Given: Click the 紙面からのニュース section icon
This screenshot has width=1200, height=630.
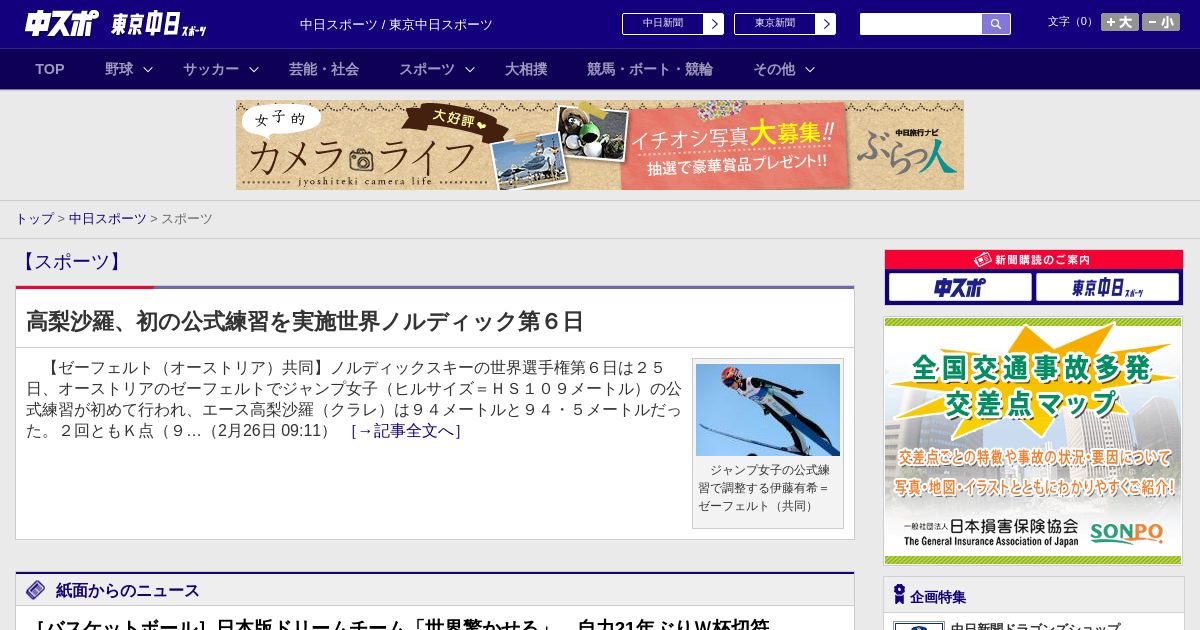Looking at the screenshot, I should click(36, 590).
